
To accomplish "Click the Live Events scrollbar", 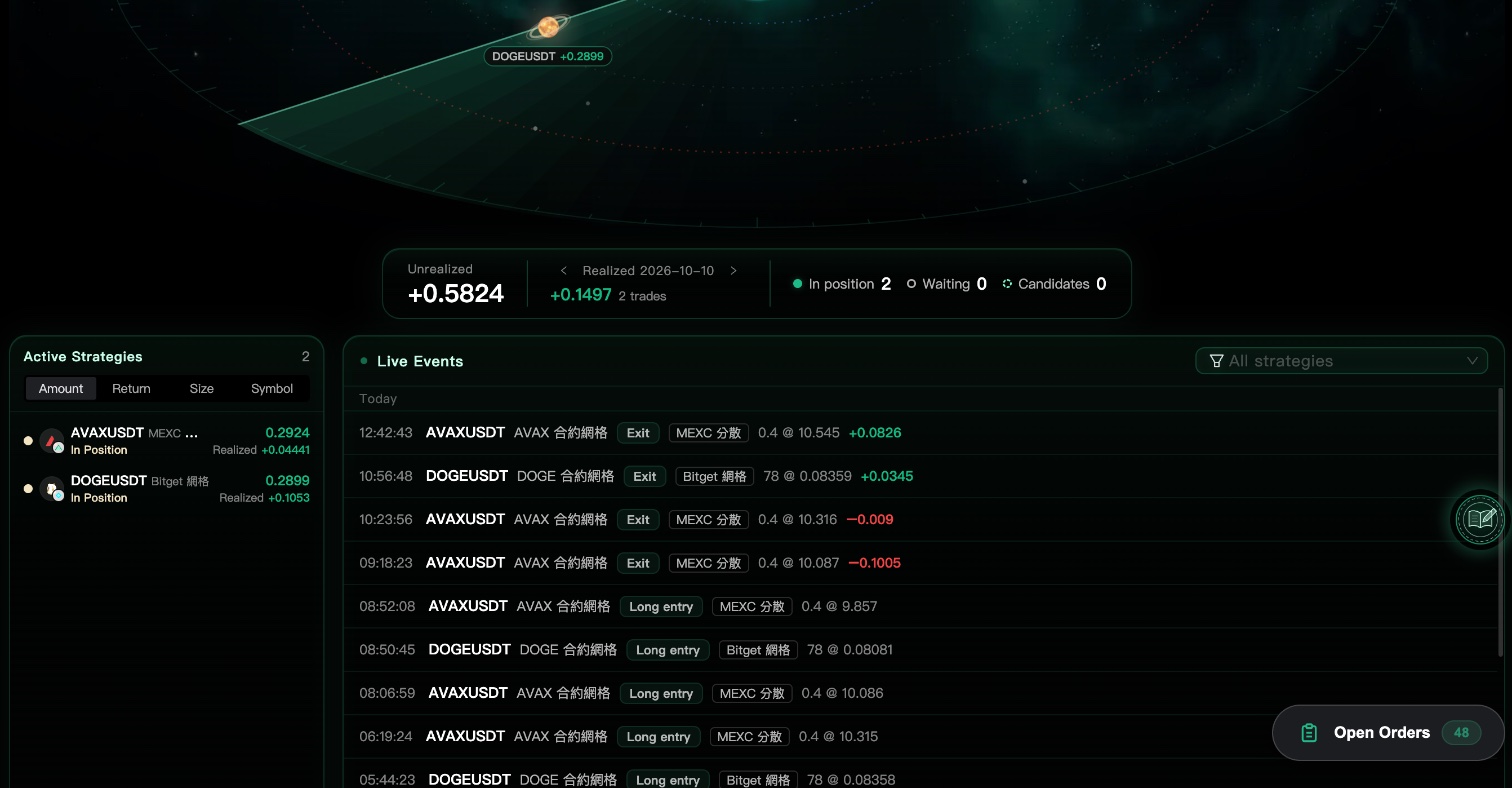I will (x=1500, y=522).
